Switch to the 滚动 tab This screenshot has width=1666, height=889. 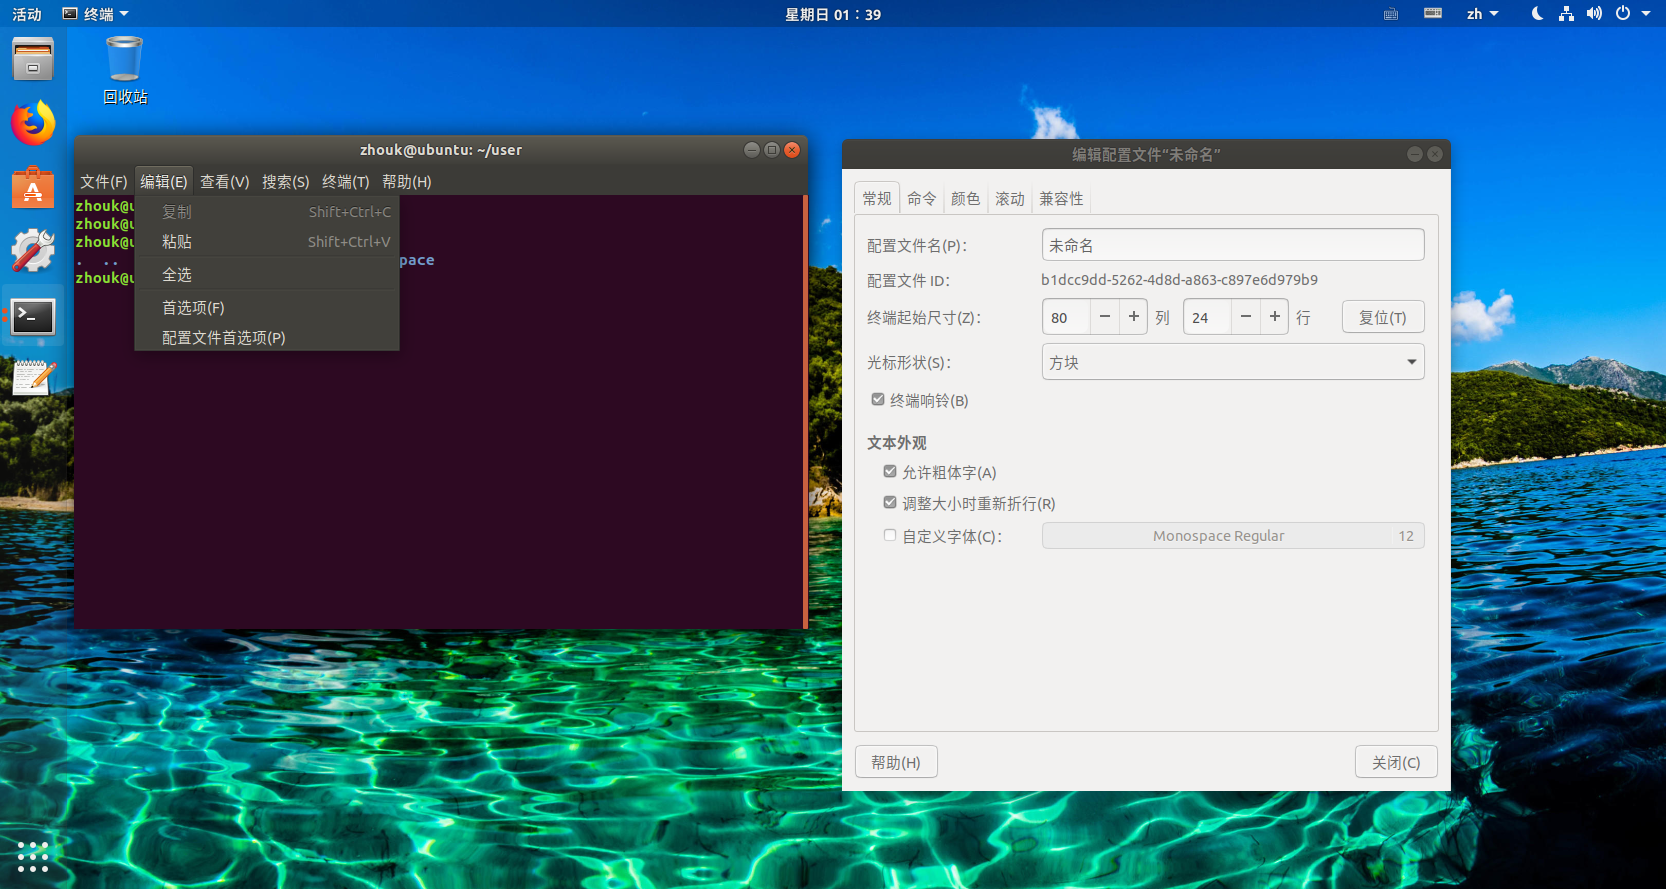pyautogui.click(x=1010, y=198)
